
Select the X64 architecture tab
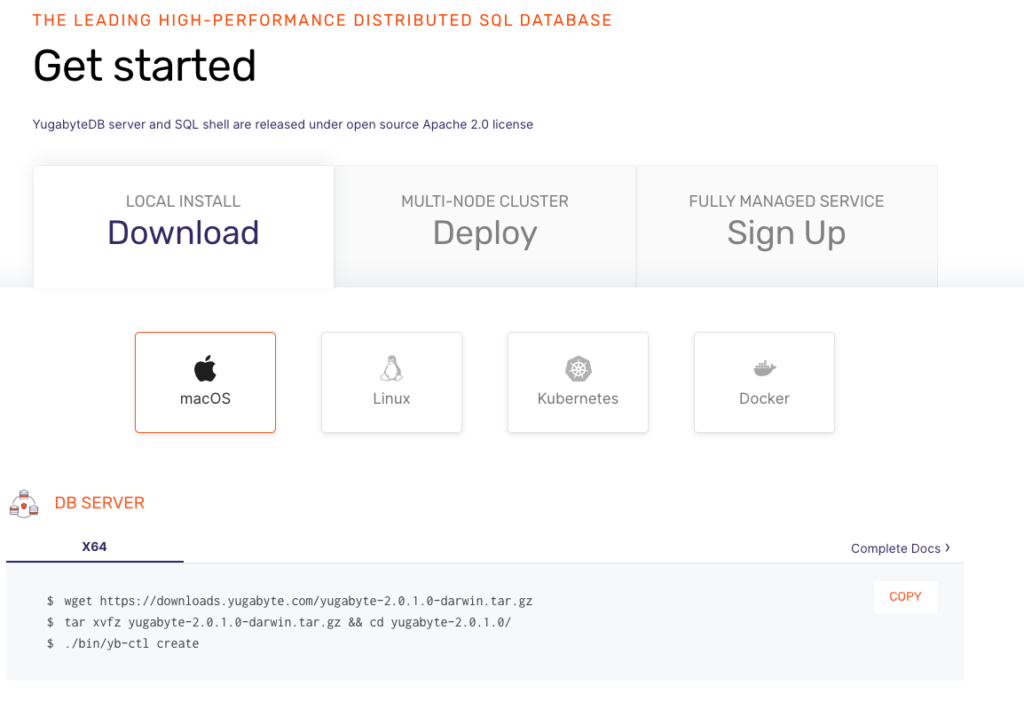[x=95, y=547]
